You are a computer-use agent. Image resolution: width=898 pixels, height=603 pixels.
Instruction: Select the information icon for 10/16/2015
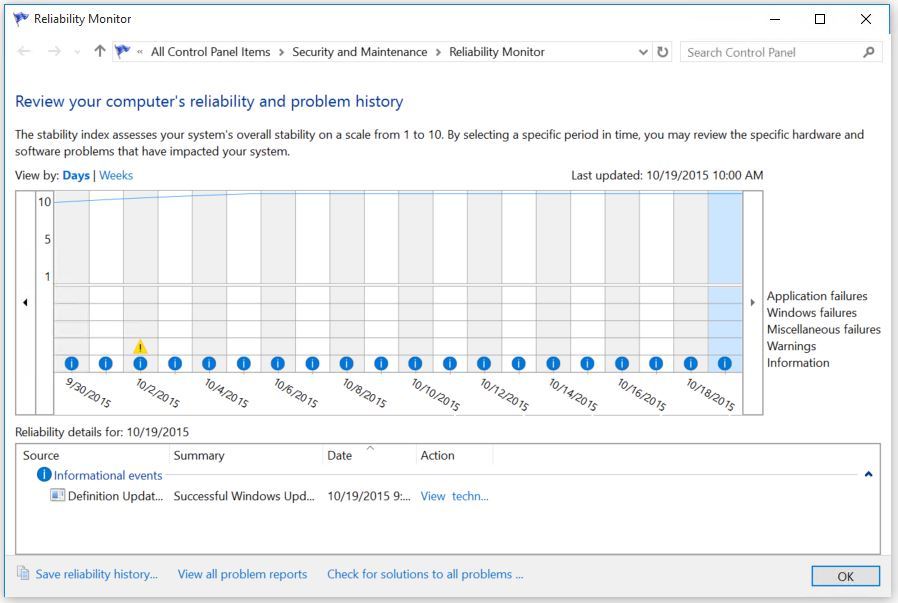pos(621,363)
